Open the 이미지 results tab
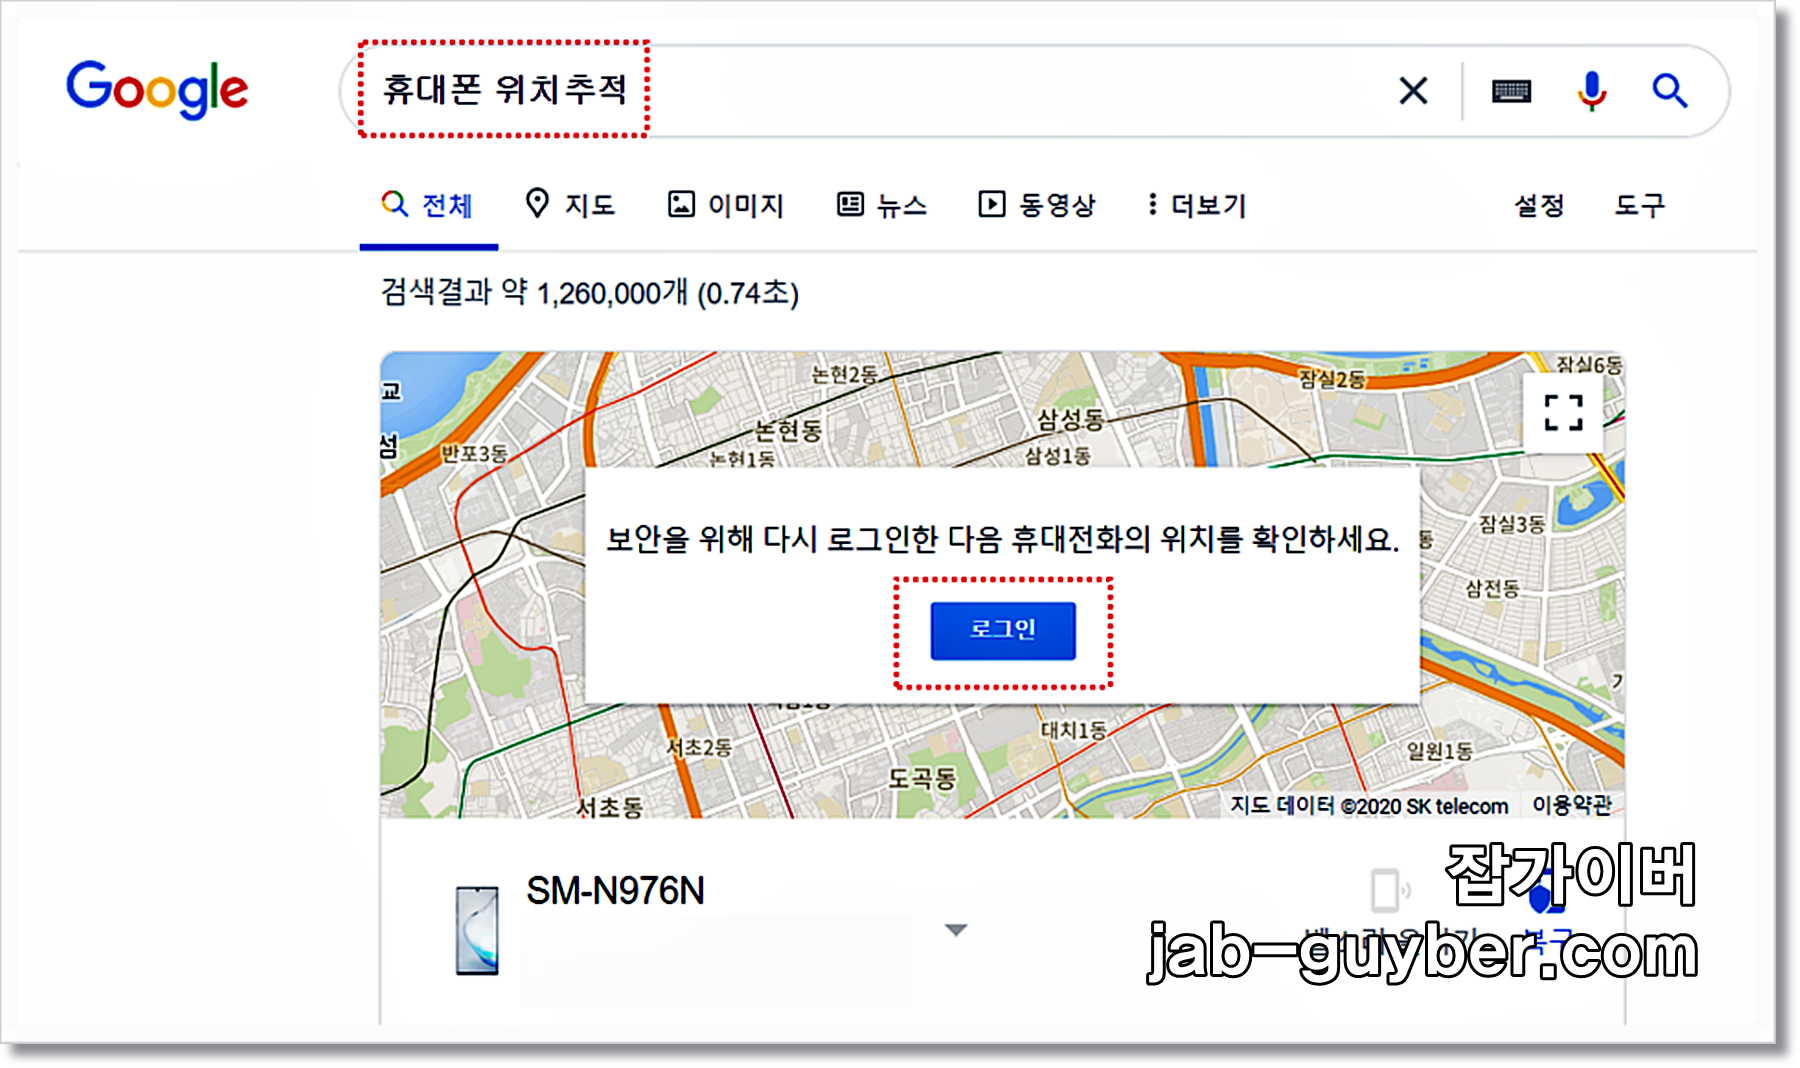Screen dimensions: 1800x1068 (x=726, y=205)
